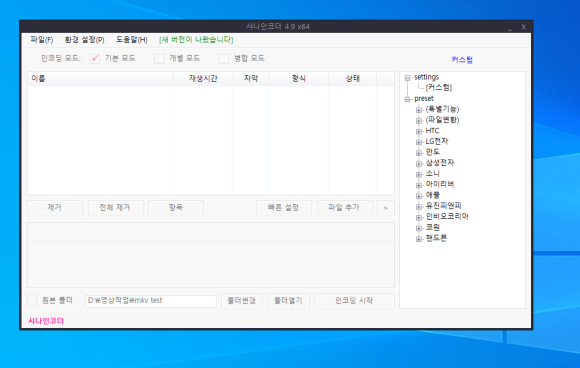Click the 제거 button
580x368 pixels.
click(x=55, y=208)
